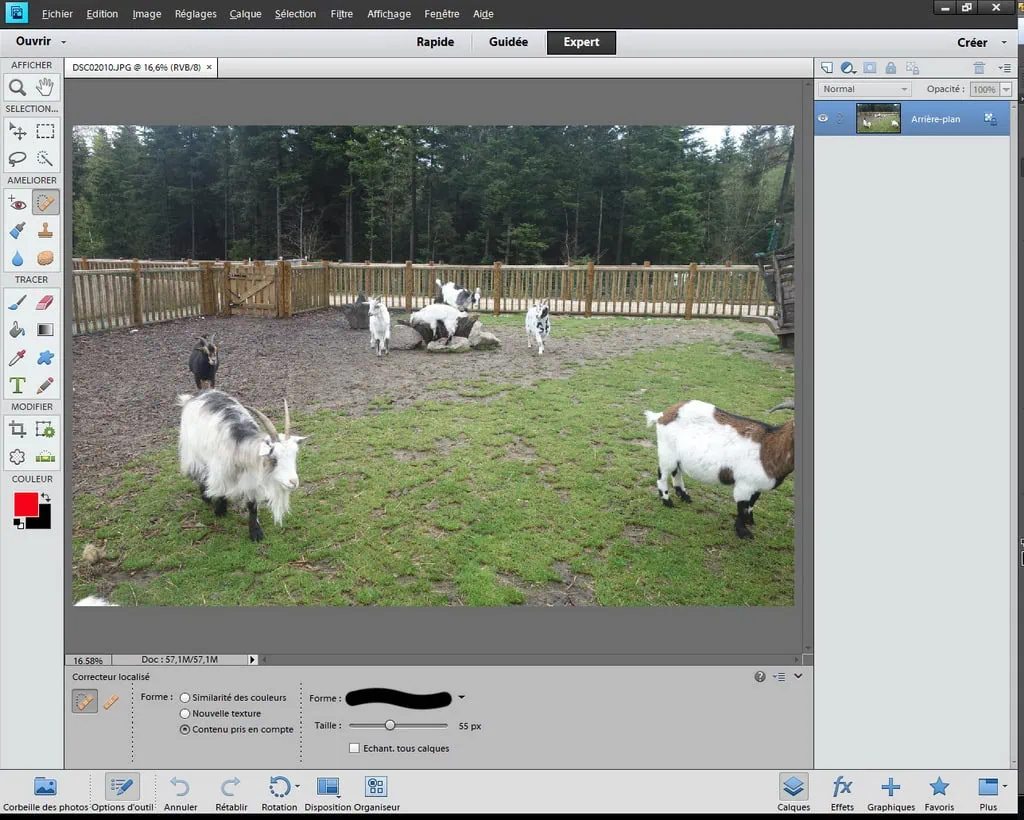The image size is (1024, 820).
Task: Select Nouvelle texture radio option
Action: click(185, 714)
